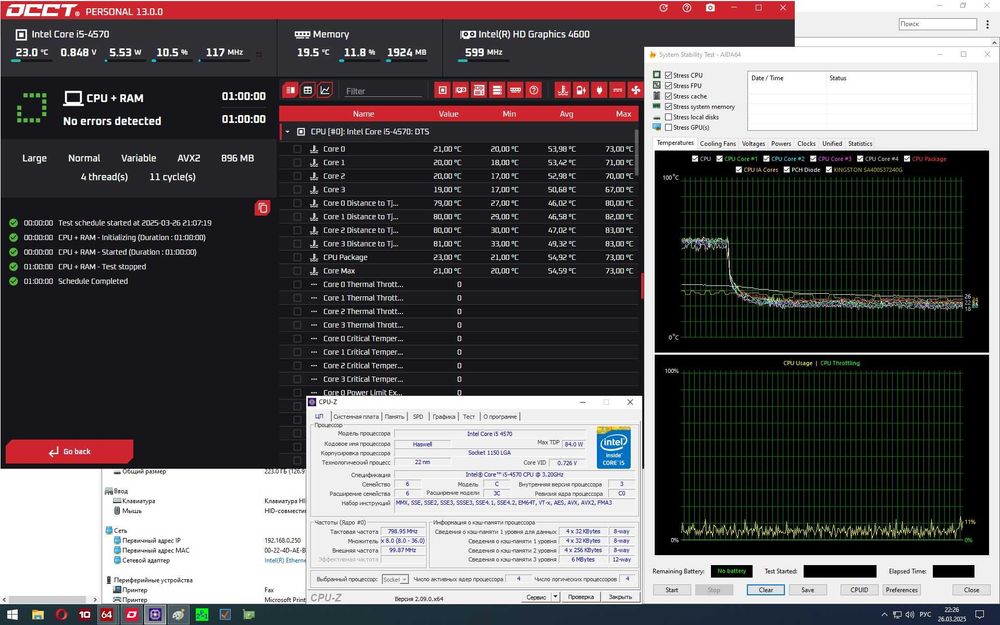
Task: Activate OCCT taskbar icon
Action: click(x=131, y=615)
